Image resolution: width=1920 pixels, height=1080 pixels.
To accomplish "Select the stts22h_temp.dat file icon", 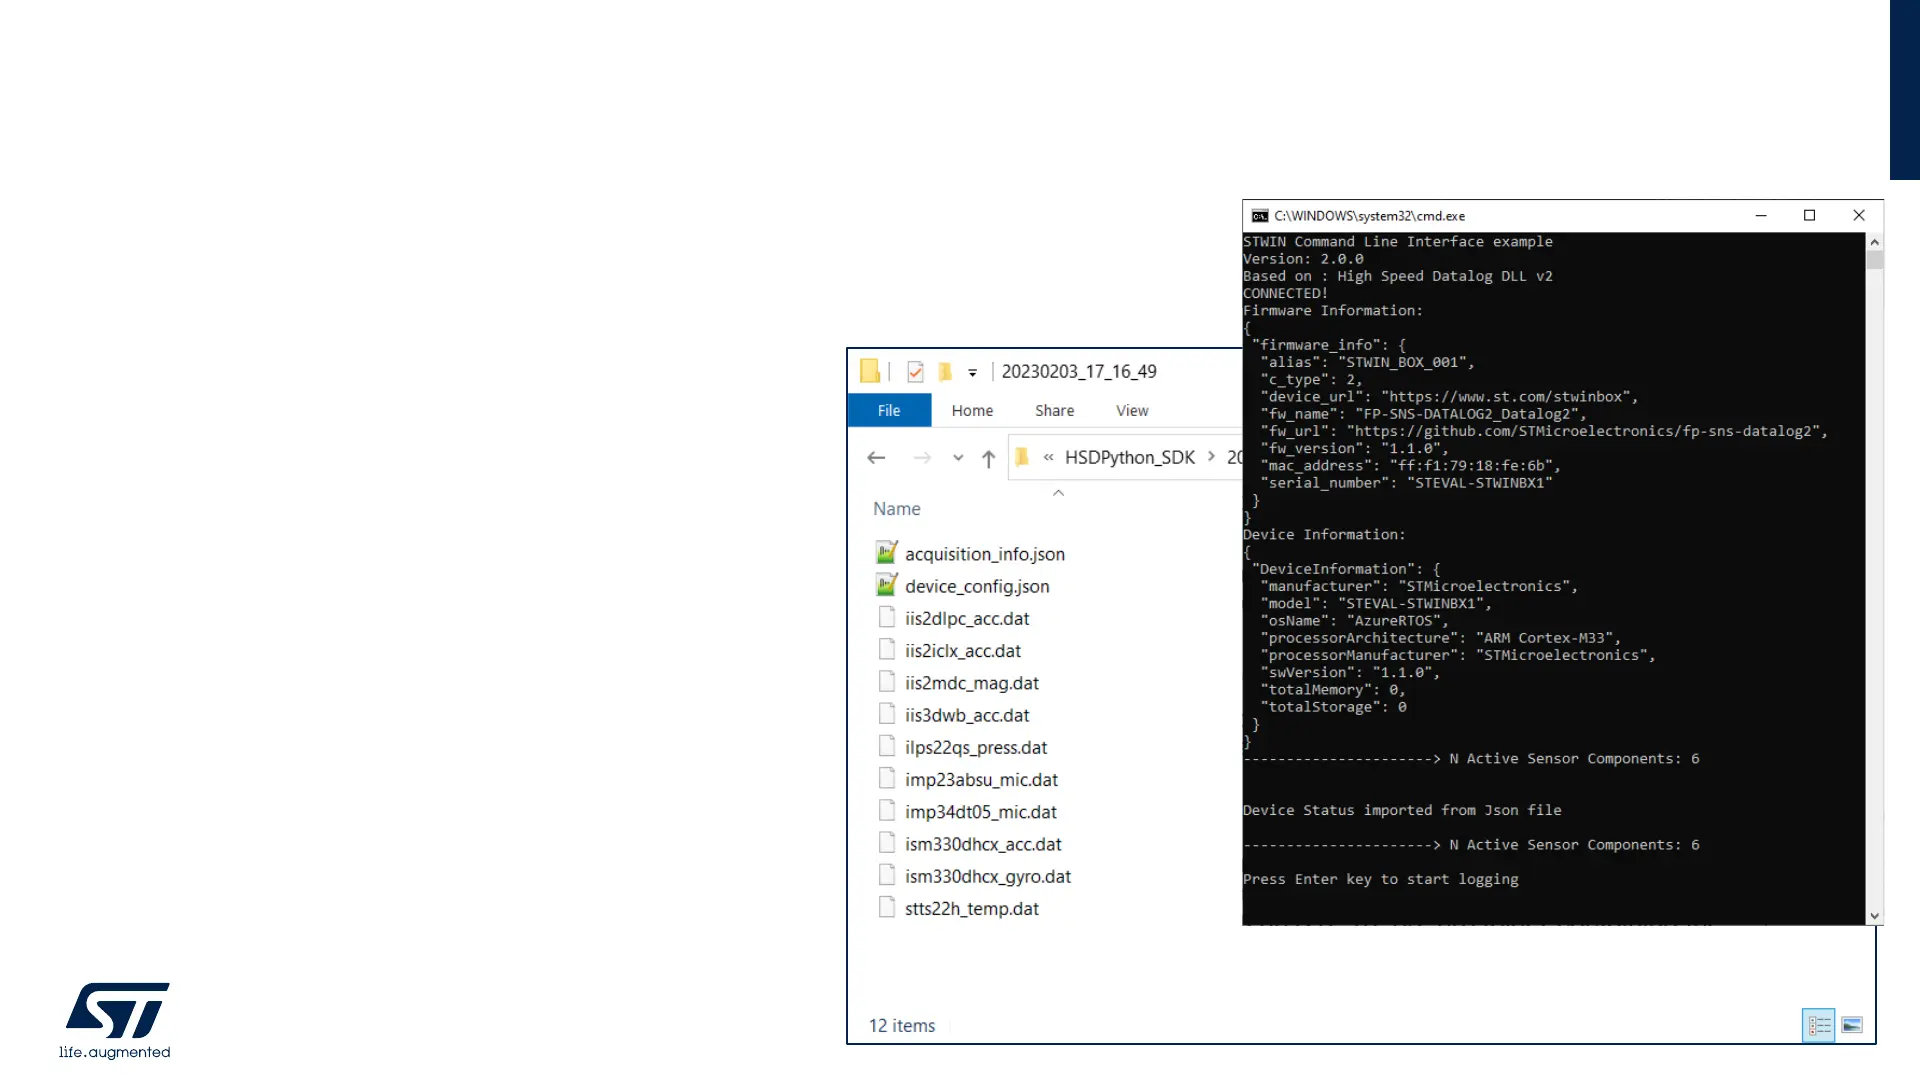I will [x=886, y=907].
